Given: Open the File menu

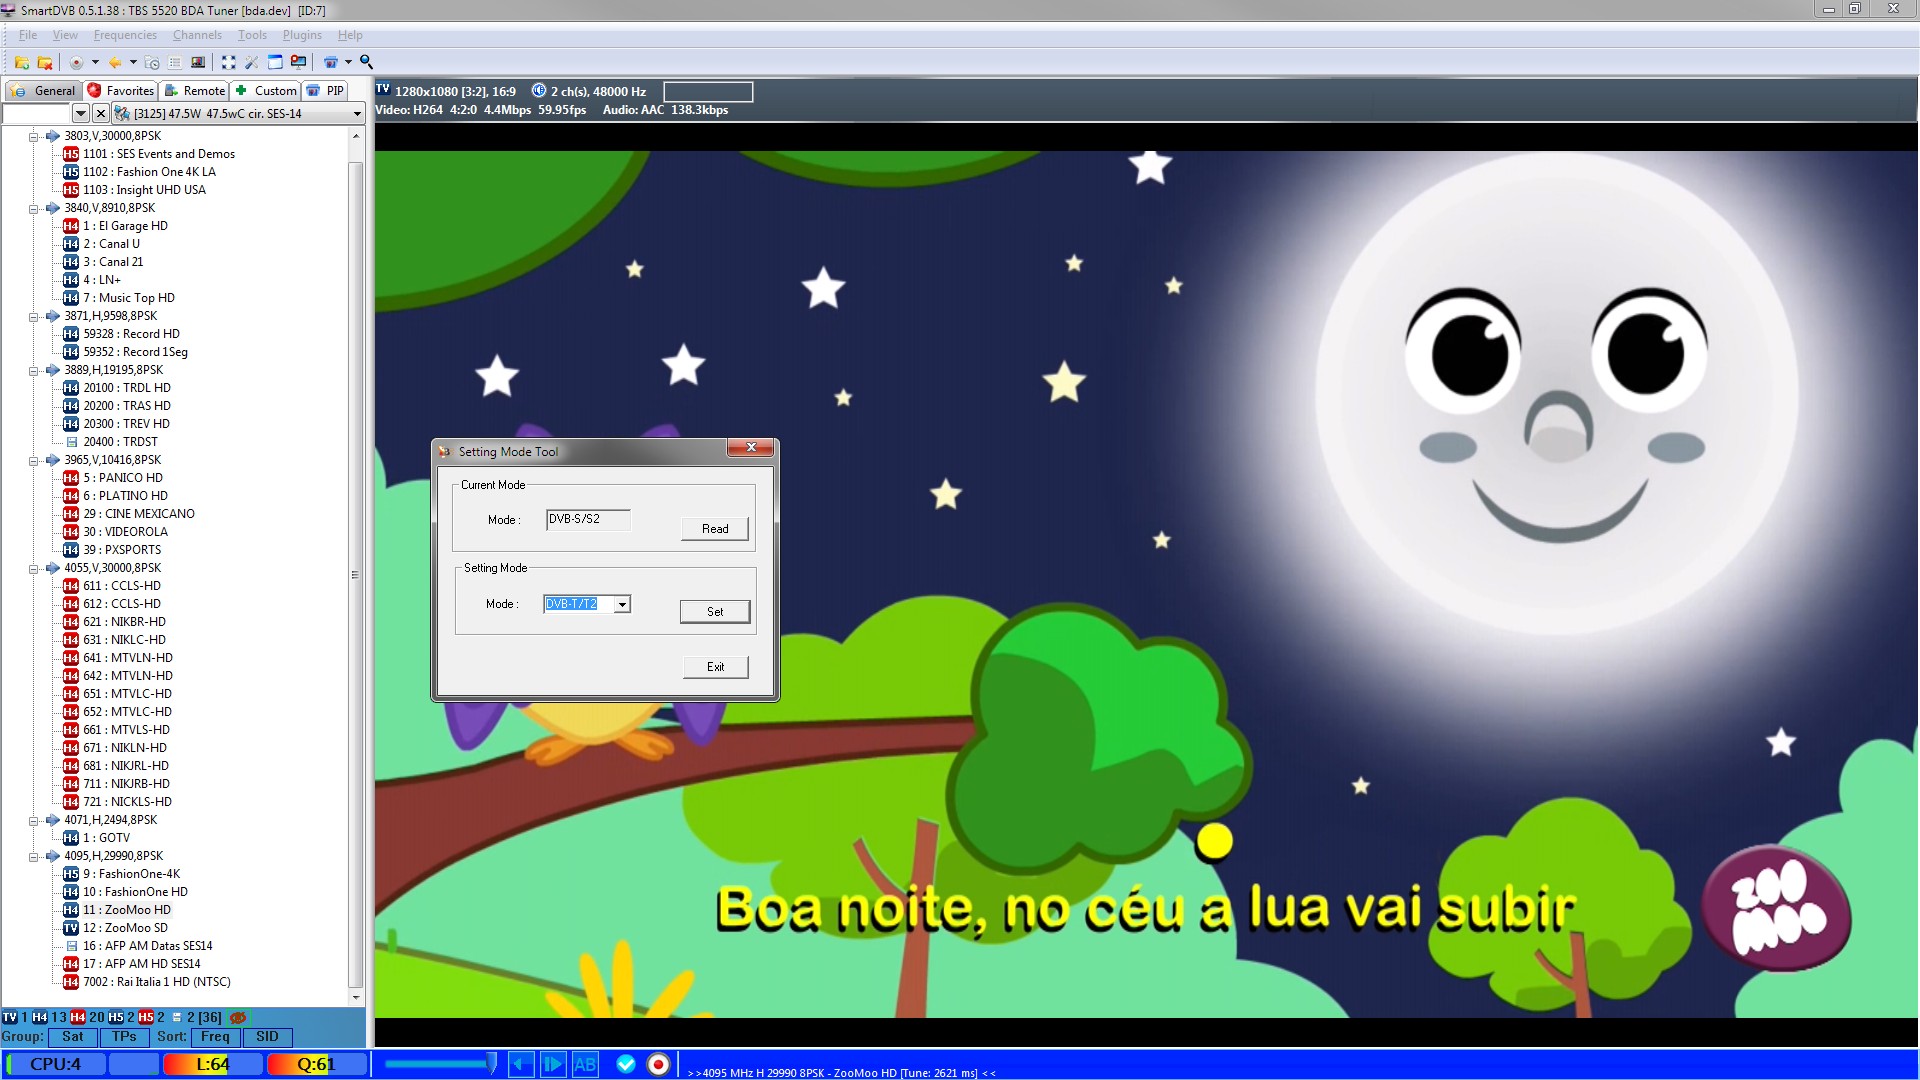Looking at the screenshot, I should pyautogui.click(x=28, y=35).
